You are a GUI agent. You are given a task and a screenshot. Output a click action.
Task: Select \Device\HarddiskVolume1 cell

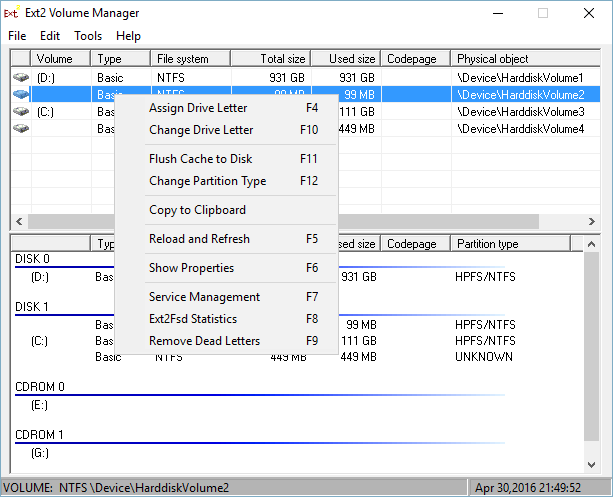(520, 78)
